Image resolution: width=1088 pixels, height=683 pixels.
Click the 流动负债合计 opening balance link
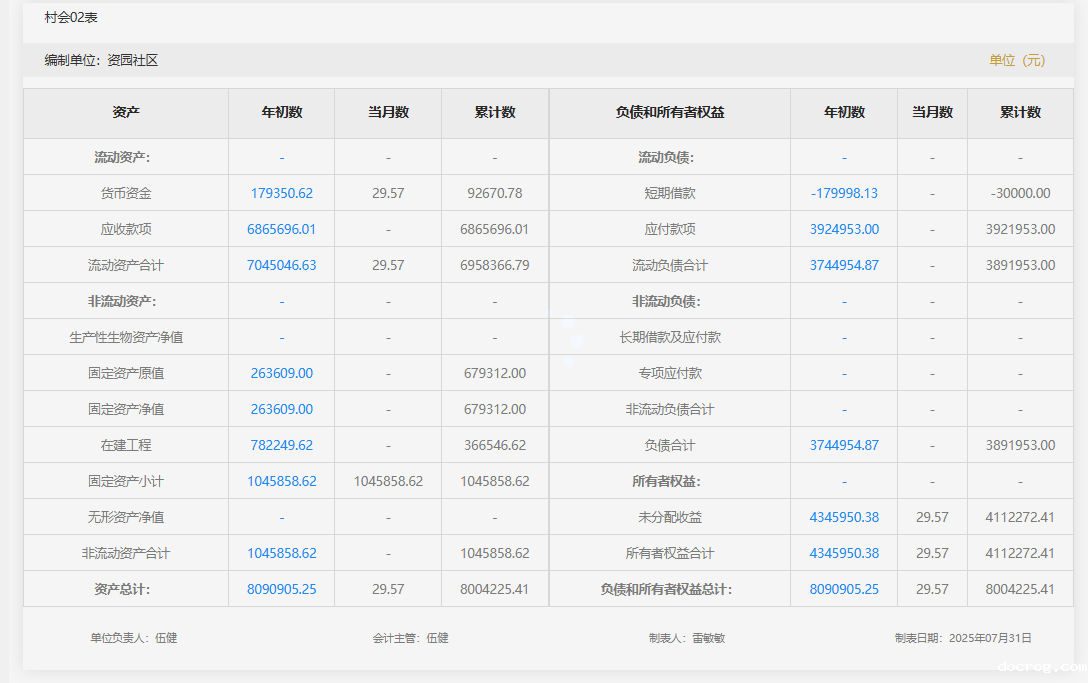[844, 265]
